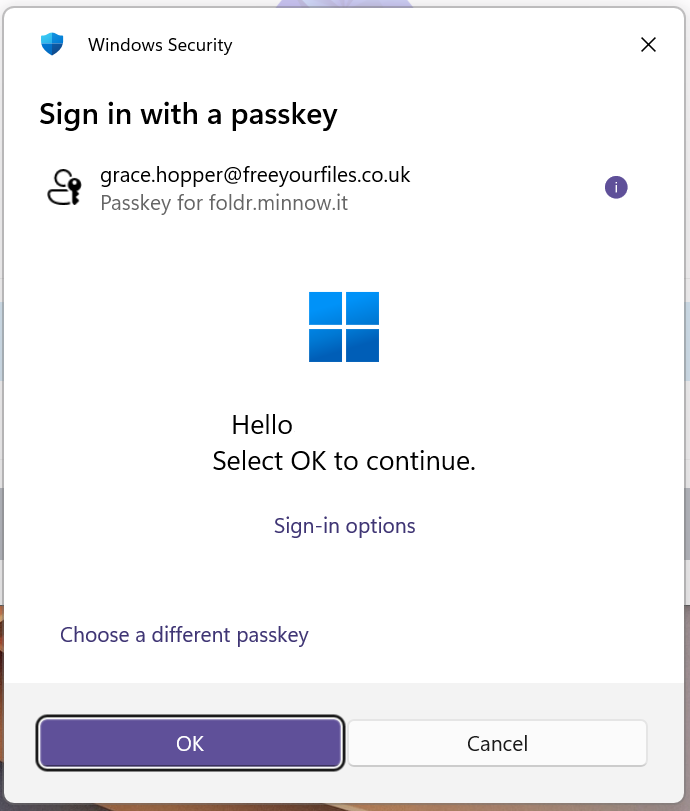
Task: Click the 'Select OK to continue.' message
Action: 344,461
